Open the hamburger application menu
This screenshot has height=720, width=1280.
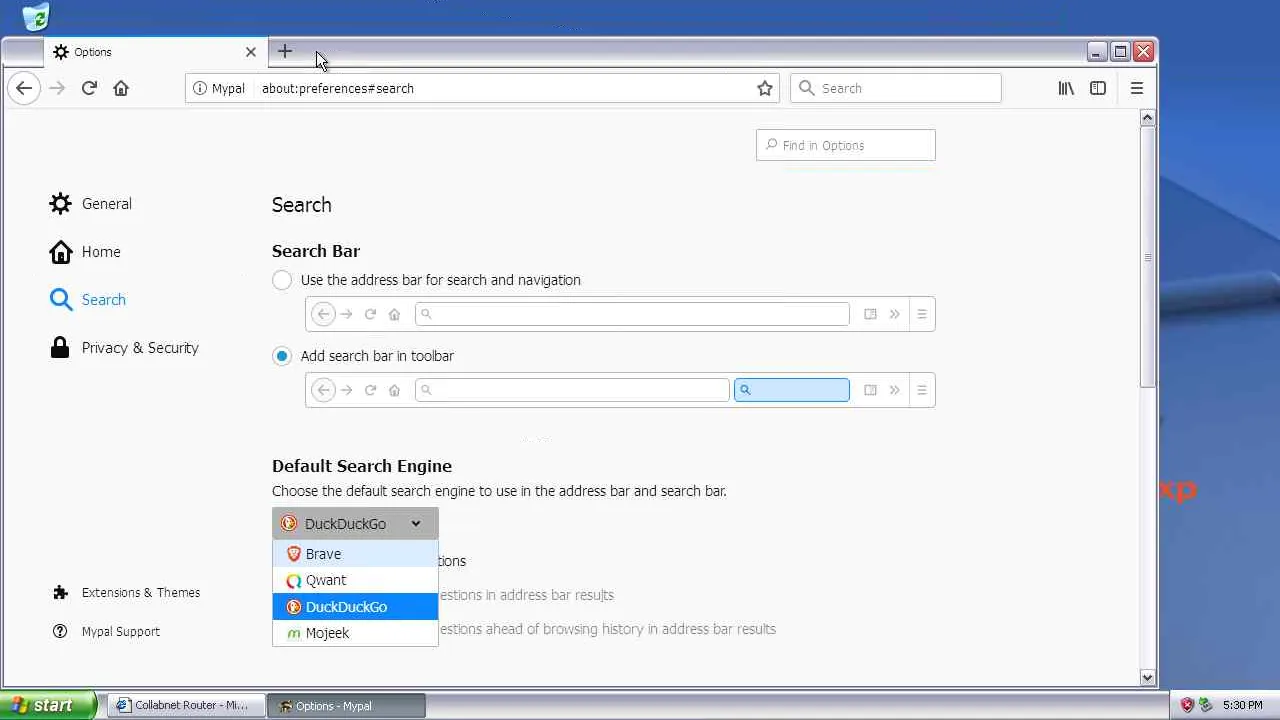[x=1137, y=88]
